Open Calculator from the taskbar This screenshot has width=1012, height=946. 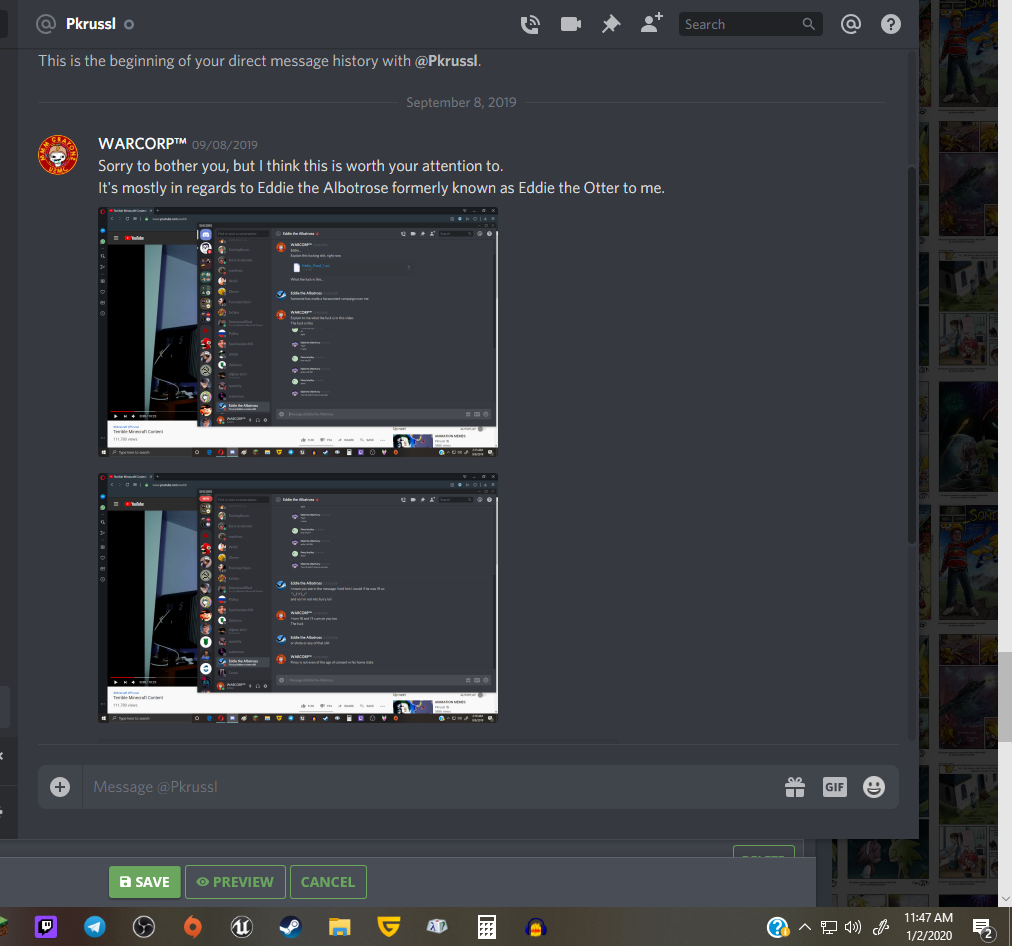(x=487, y=927)
